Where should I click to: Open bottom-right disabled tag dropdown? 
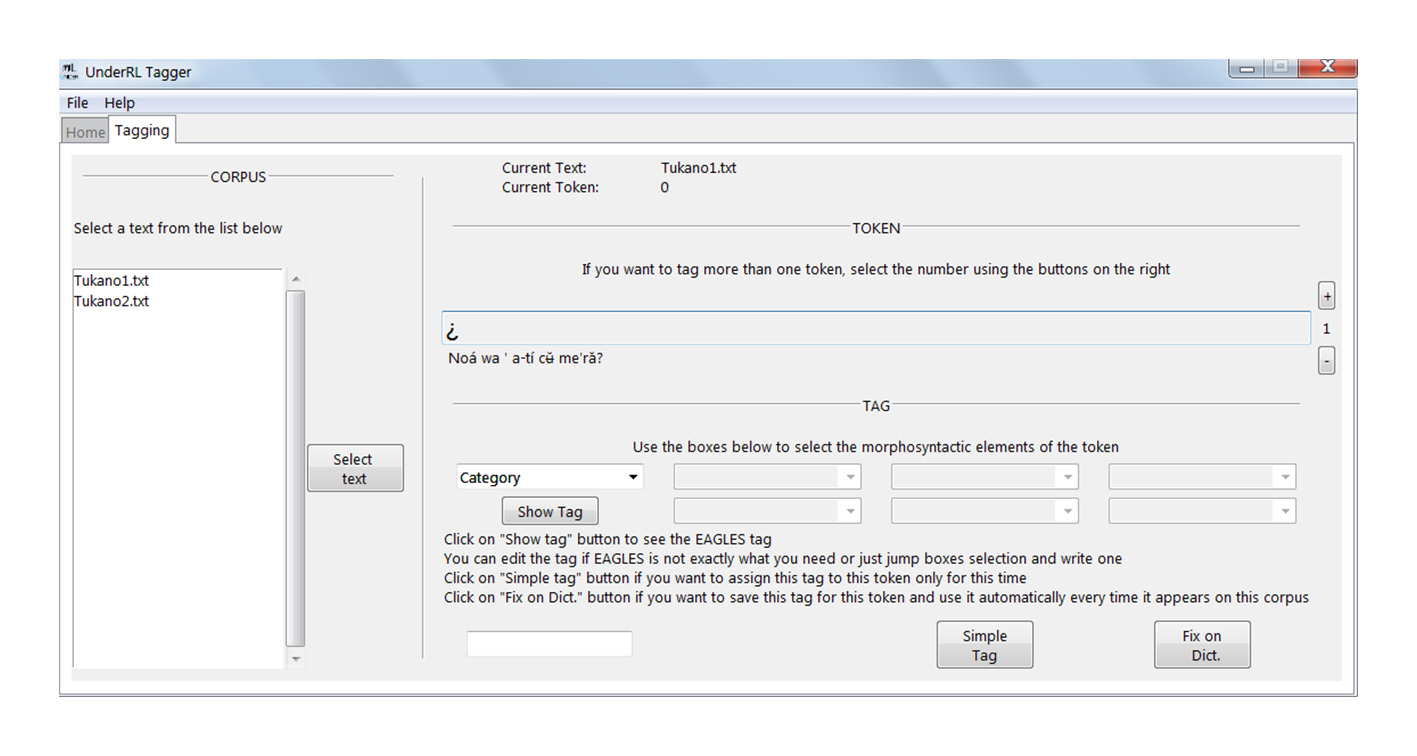click(1202, 512)
